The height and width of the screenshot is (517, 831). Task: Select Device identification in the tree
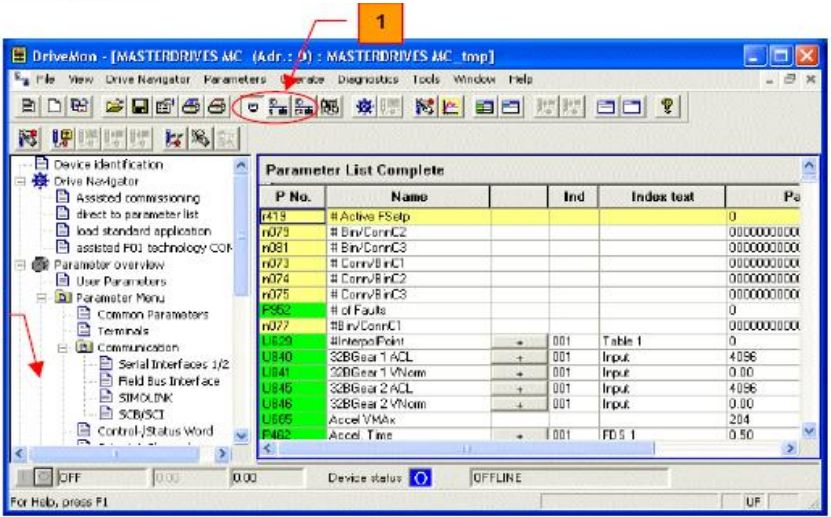pos(108,165)
